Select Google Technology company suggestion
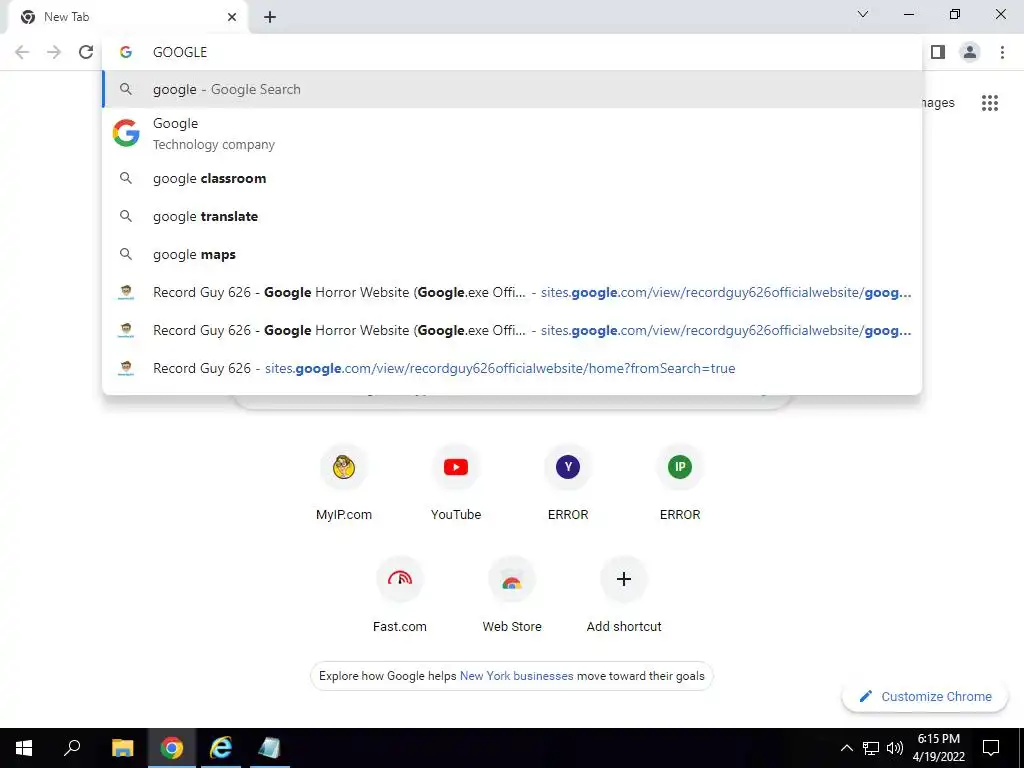Viewport: 1024px width, 768px height. coord(512,134)
